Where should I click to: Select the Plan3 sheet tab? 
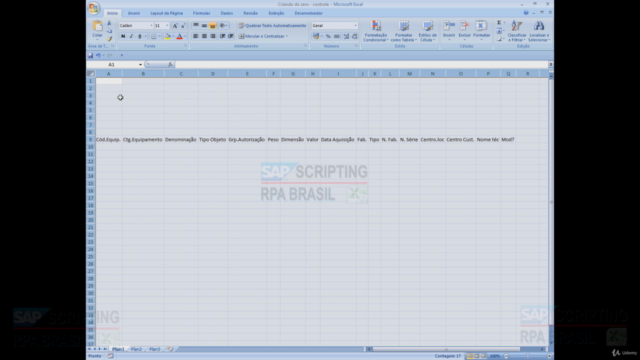tap(154, 349)
